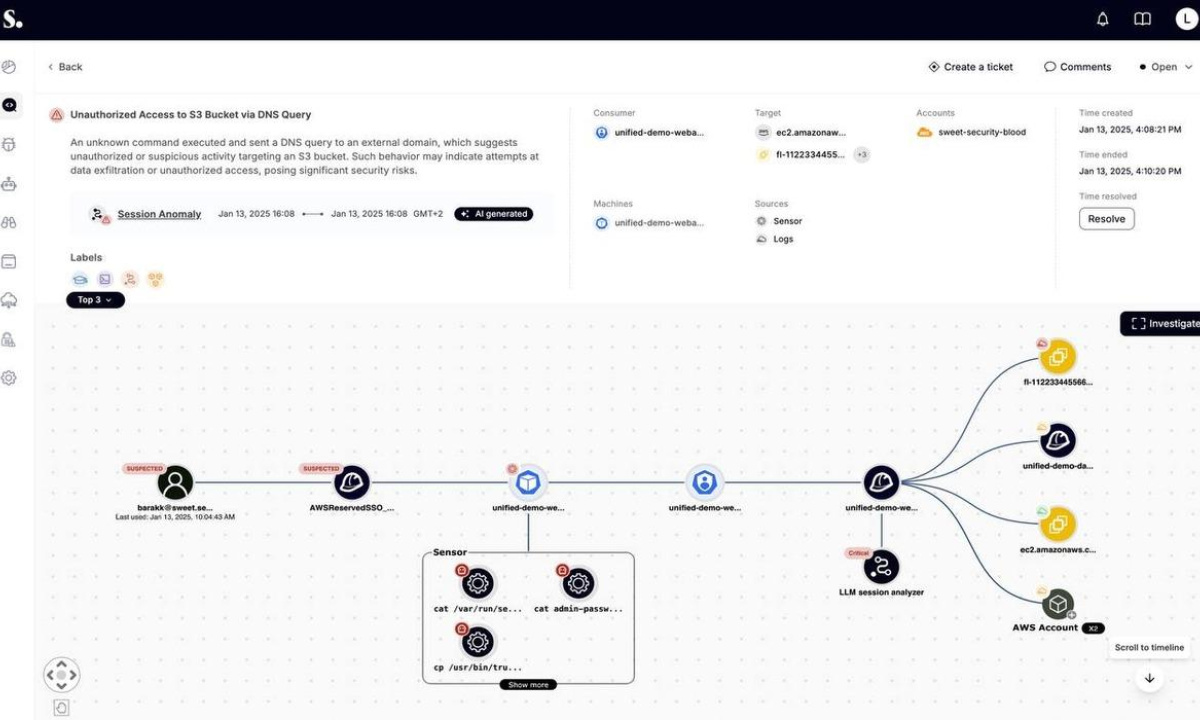This screenshot has height=720, width=1200.
Task: Click the purple terminal label icon
Action: 105,279
